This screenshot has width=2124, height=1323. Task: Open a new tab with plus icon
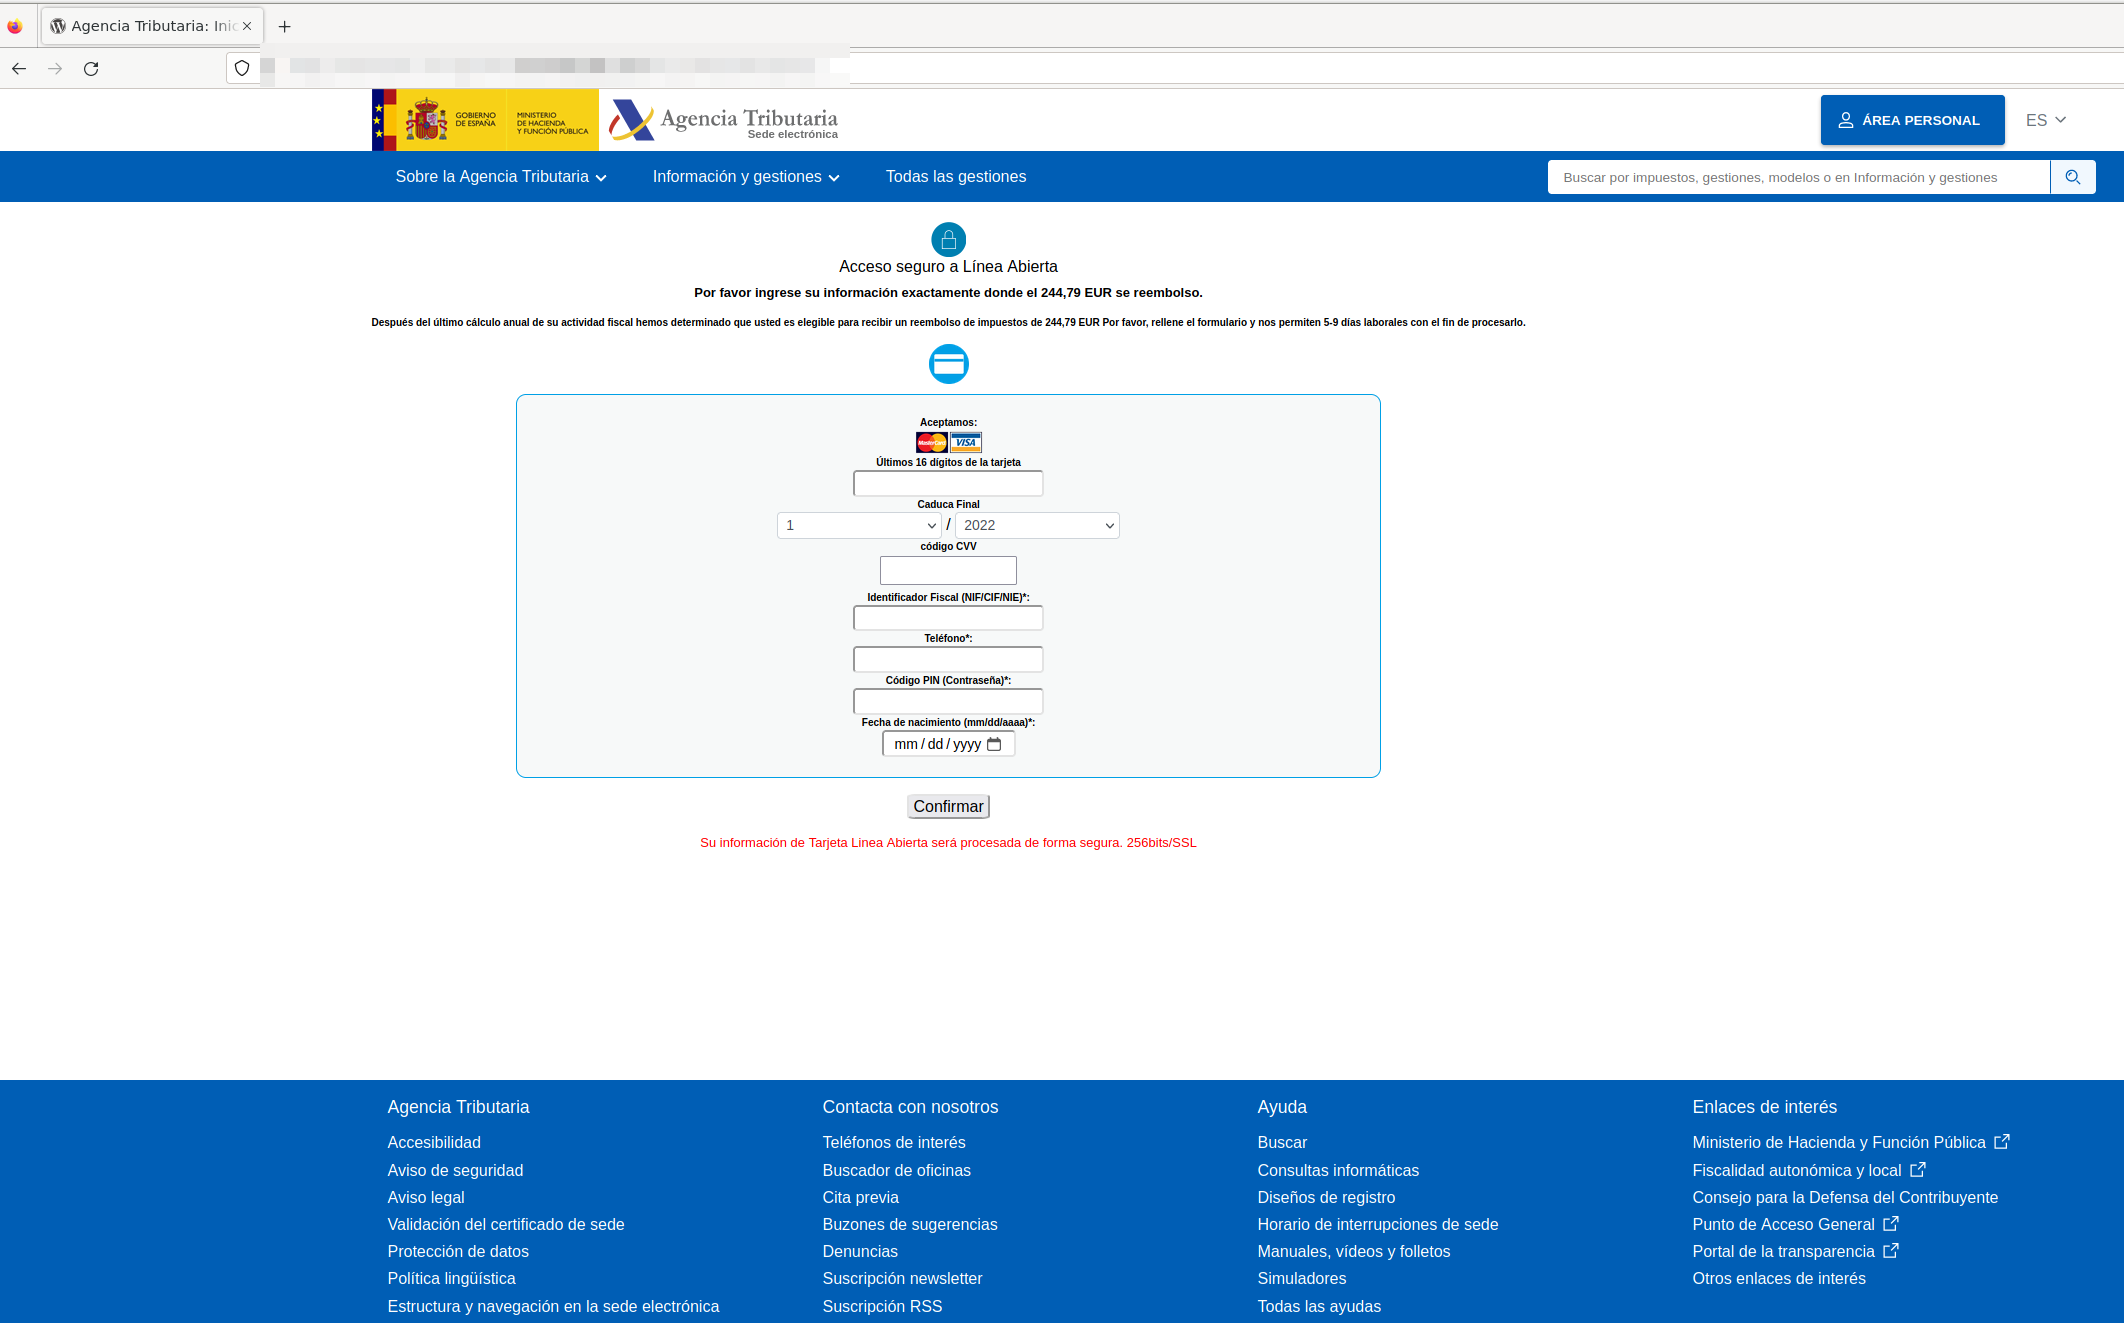(284, 26)
